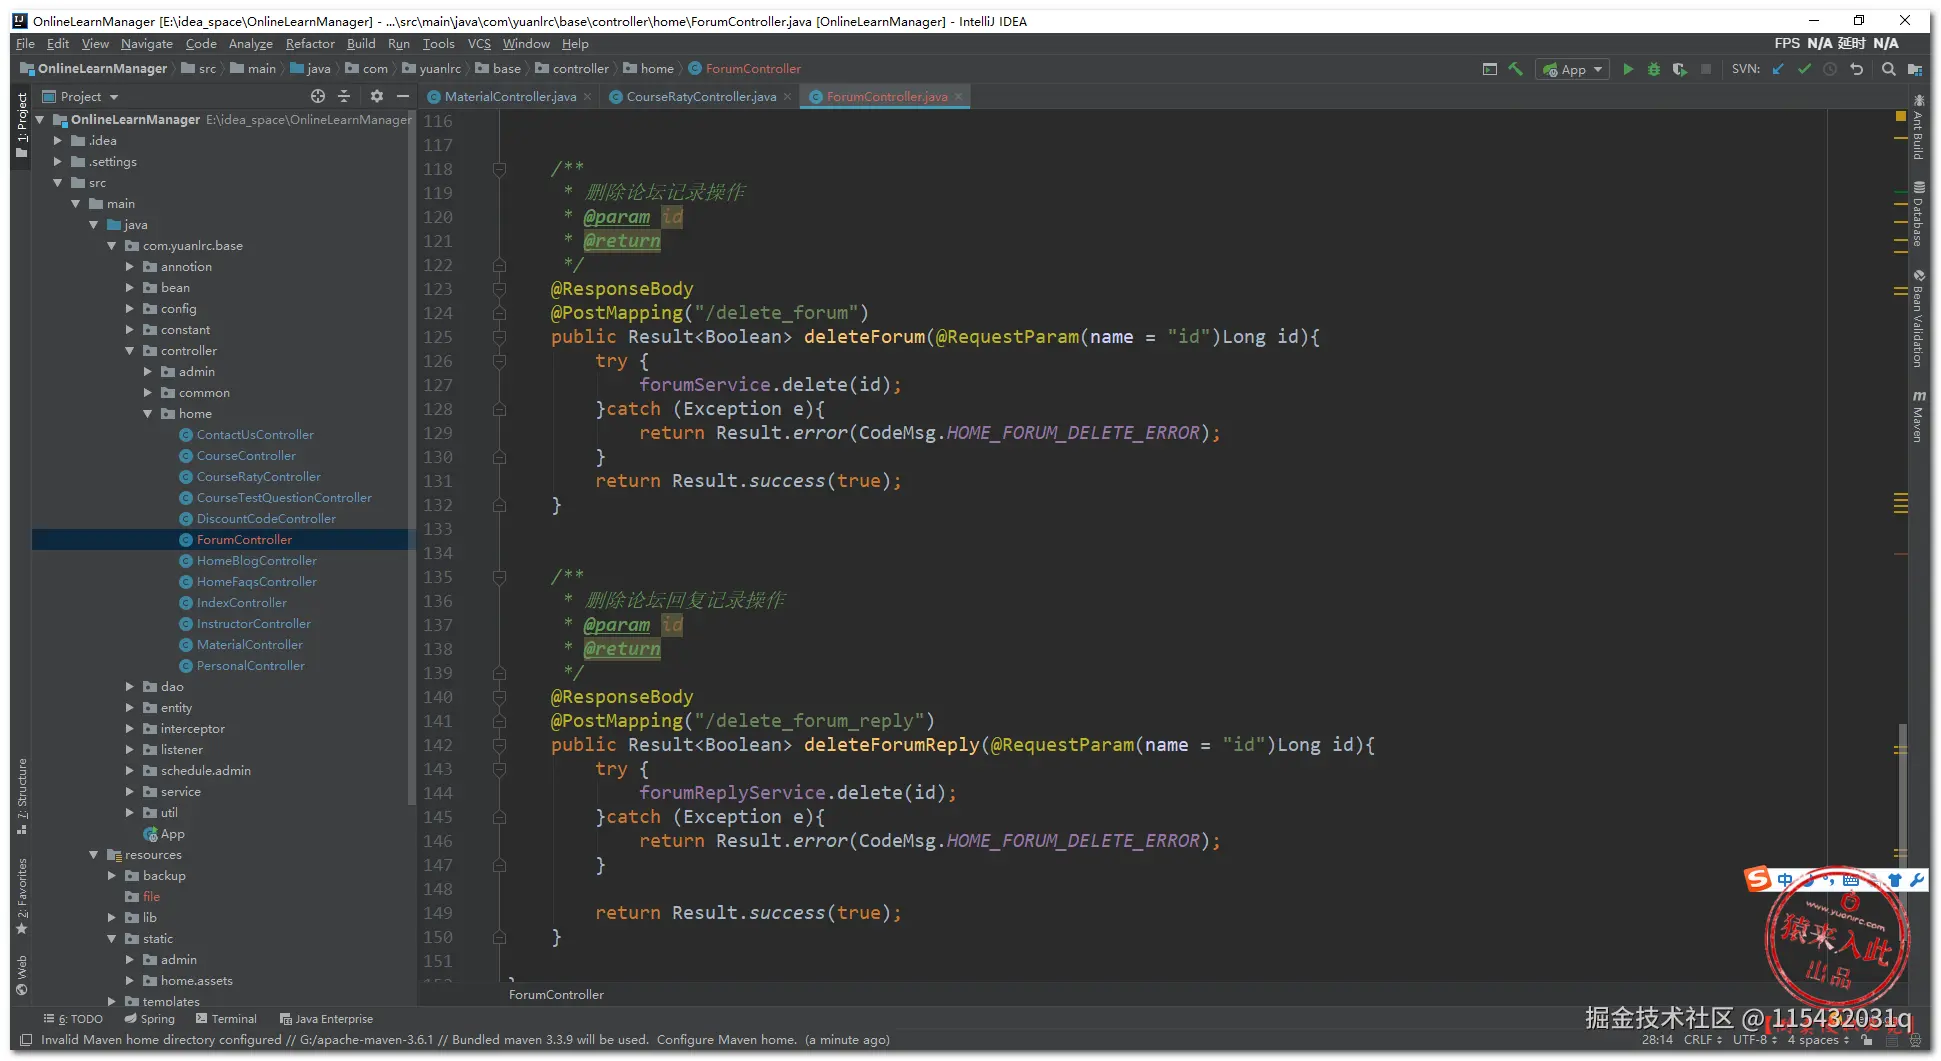Collapse the controller folder in tree
Screen dimensions: 1941x1061
[130, 351]
